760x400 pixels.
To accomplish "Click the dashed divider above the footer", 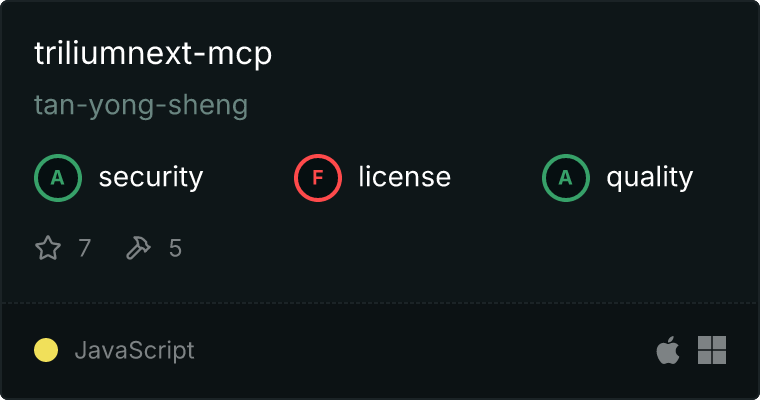I will click(x=380, y=303).
